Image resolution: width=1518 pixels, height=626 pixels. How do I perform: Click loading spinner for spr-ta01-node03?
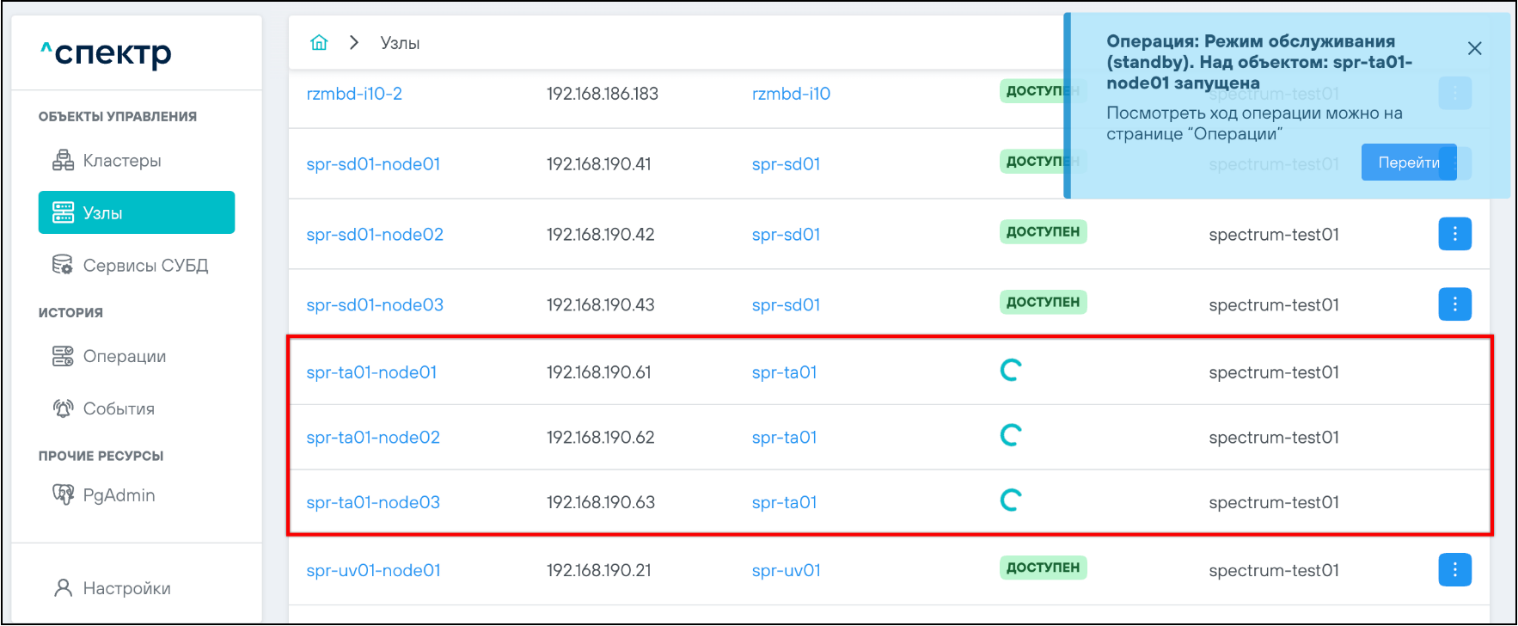click(x=1011, y=500)
